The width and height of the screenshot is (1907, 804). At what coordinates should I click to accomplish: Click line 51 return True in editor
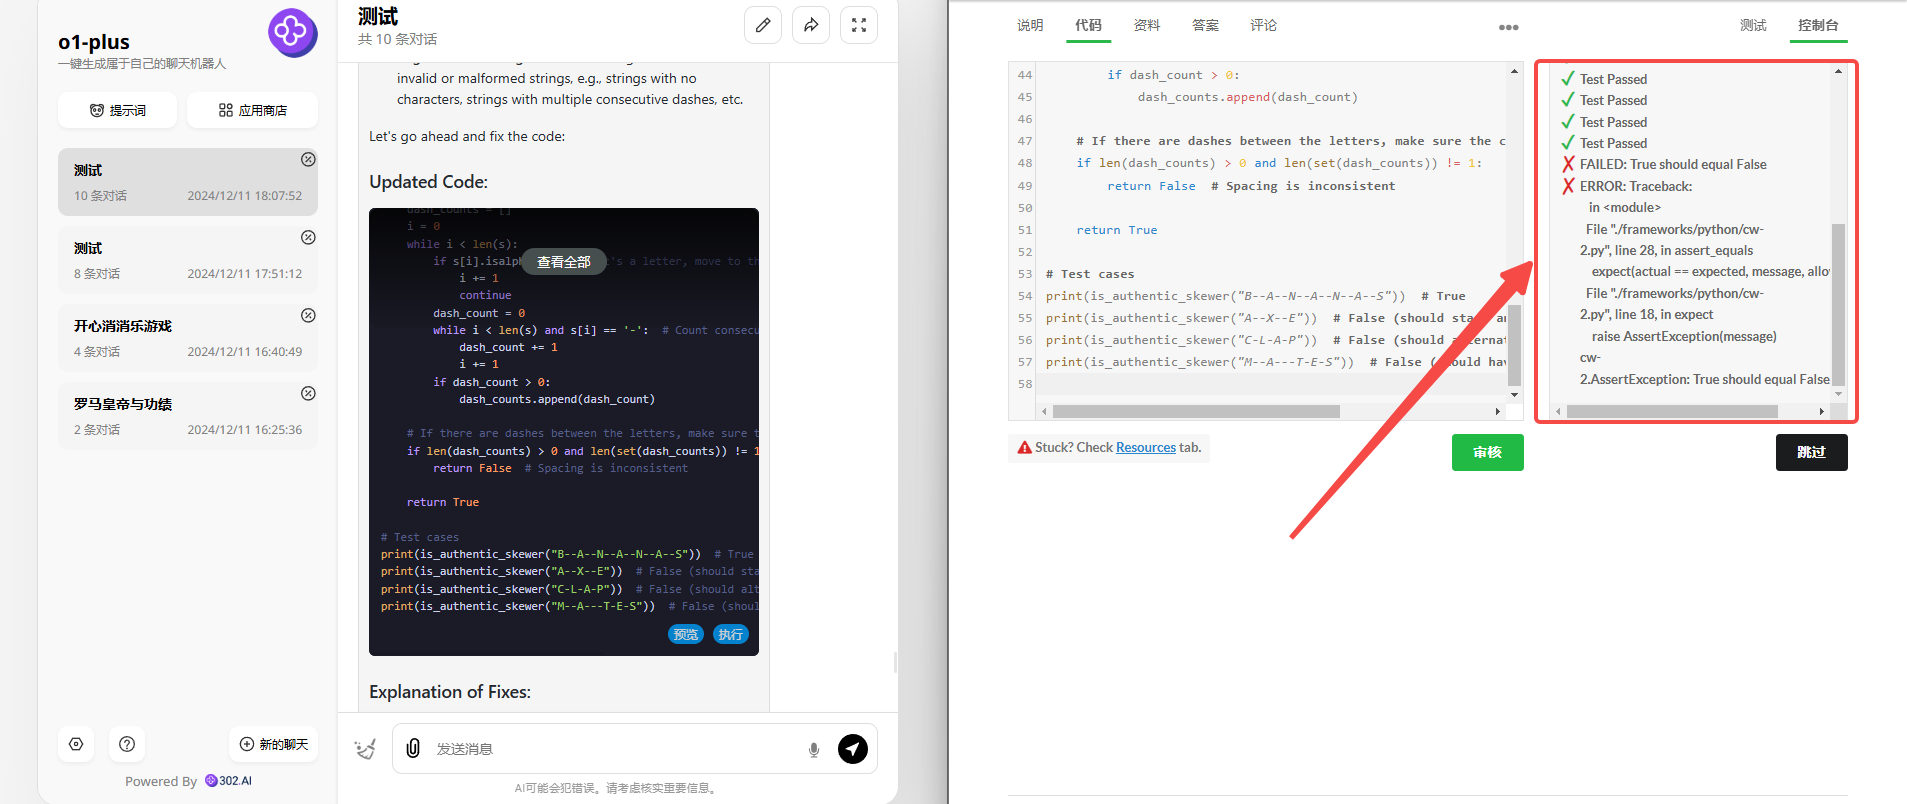(x=1117, y=230)
